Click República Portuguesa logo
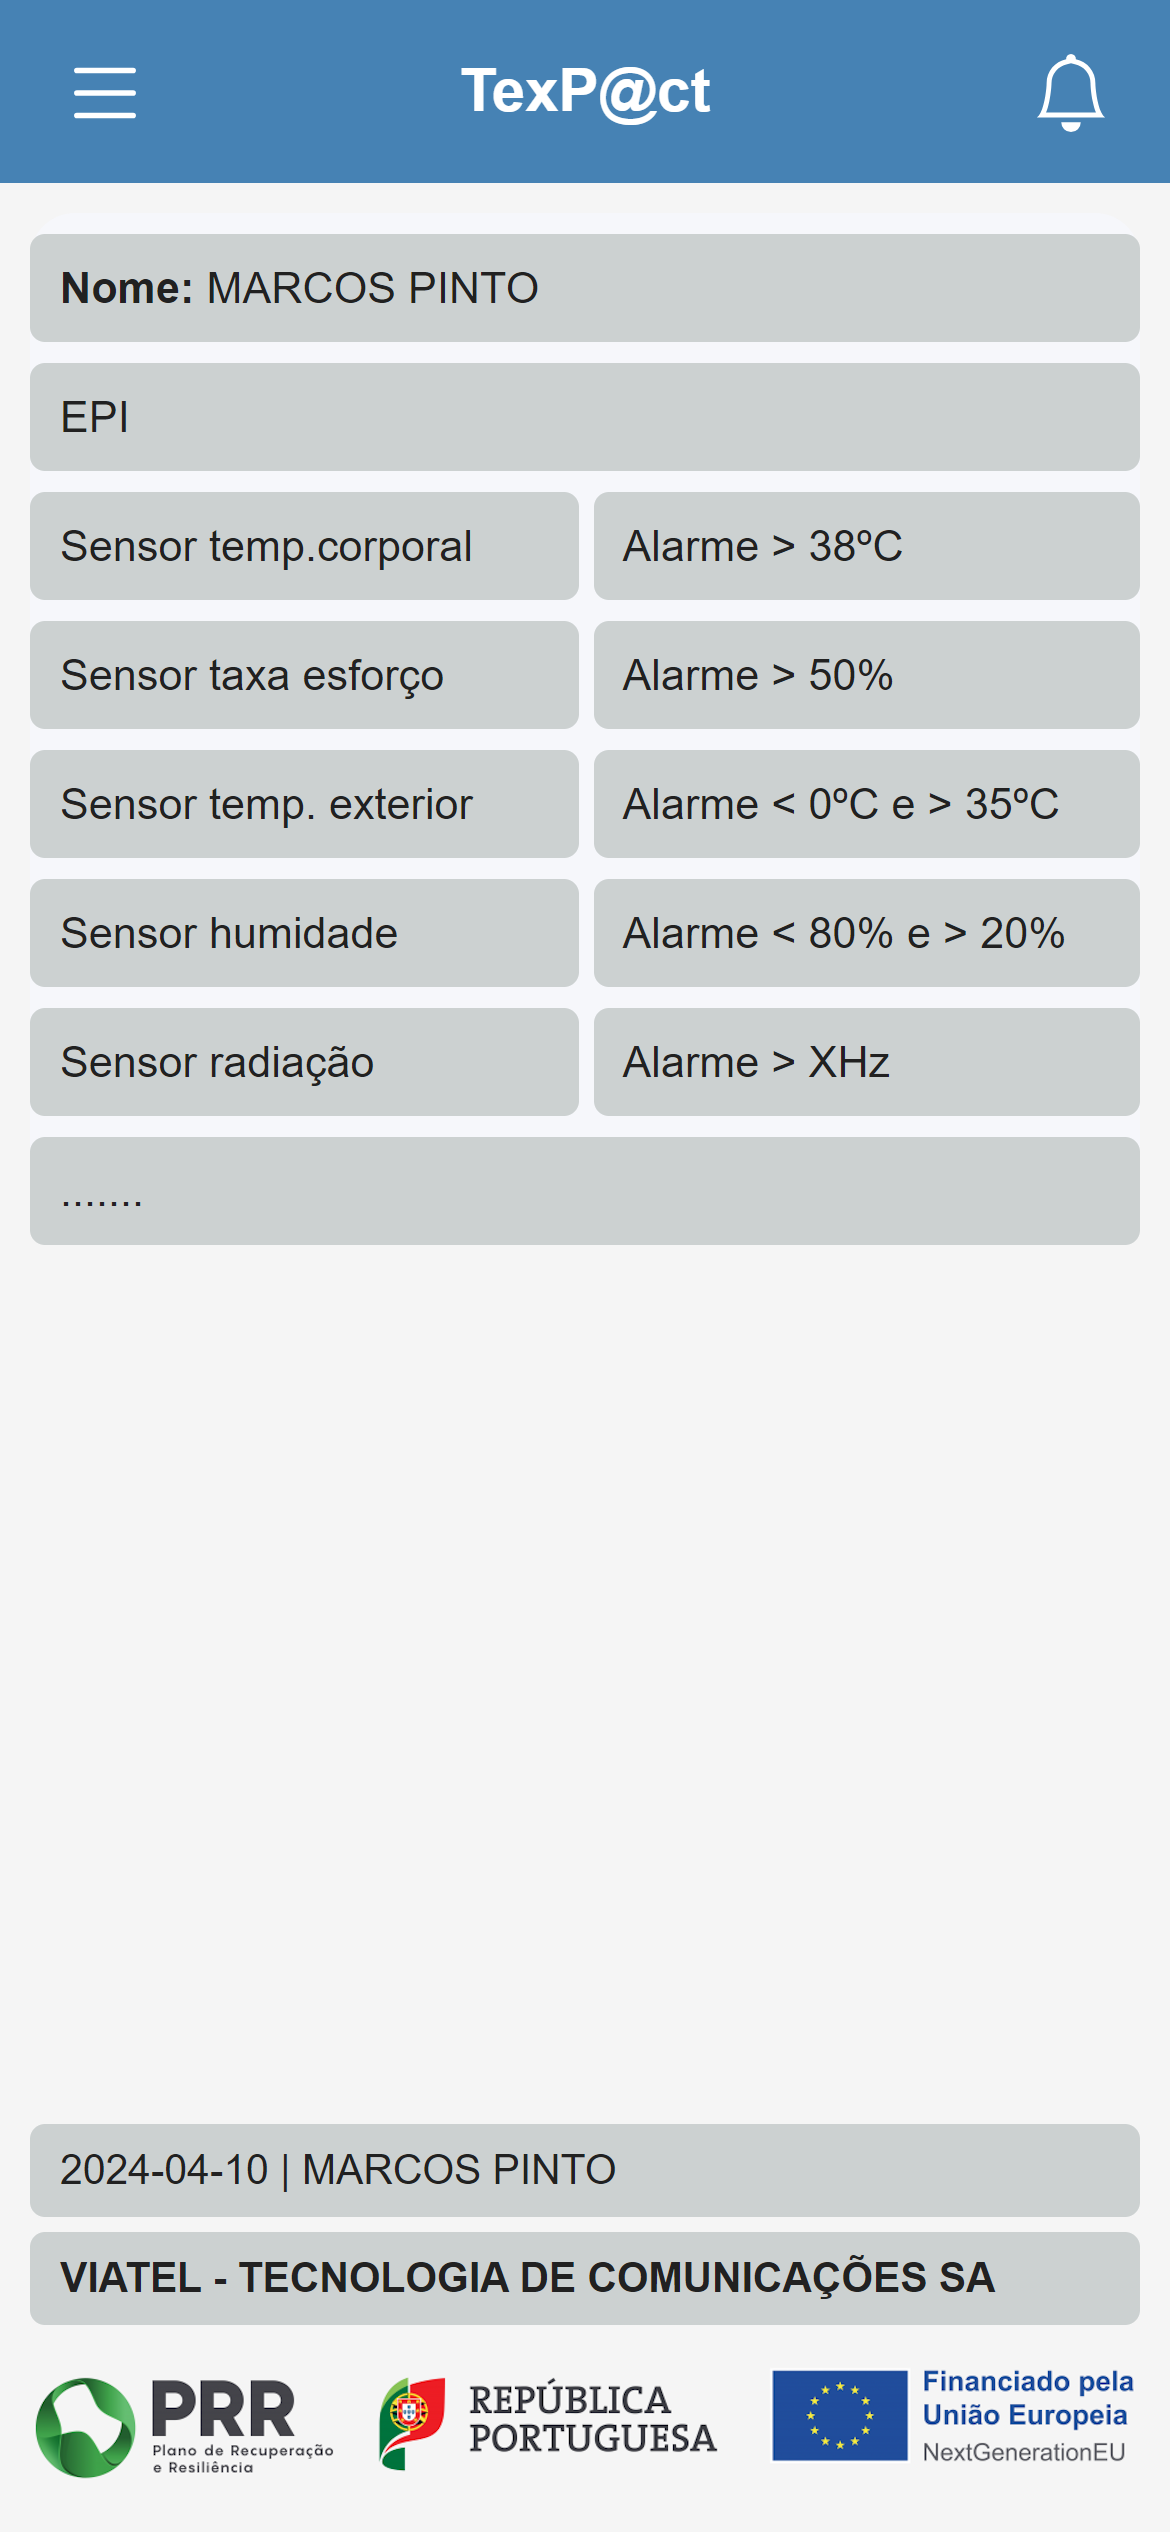Image resolution: width=1170 pixels, height=2532 pixels. (x=548, y=2421)
